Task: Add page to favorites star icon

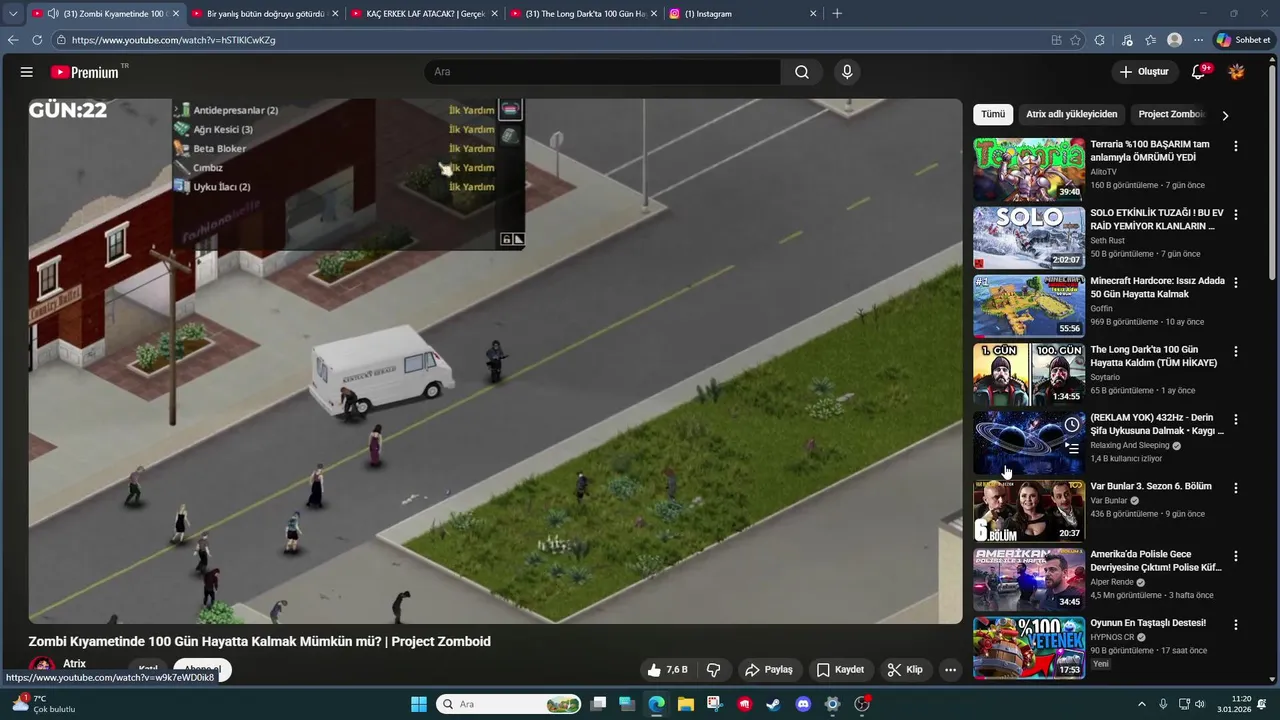Action: click(x=1076, y=40)
